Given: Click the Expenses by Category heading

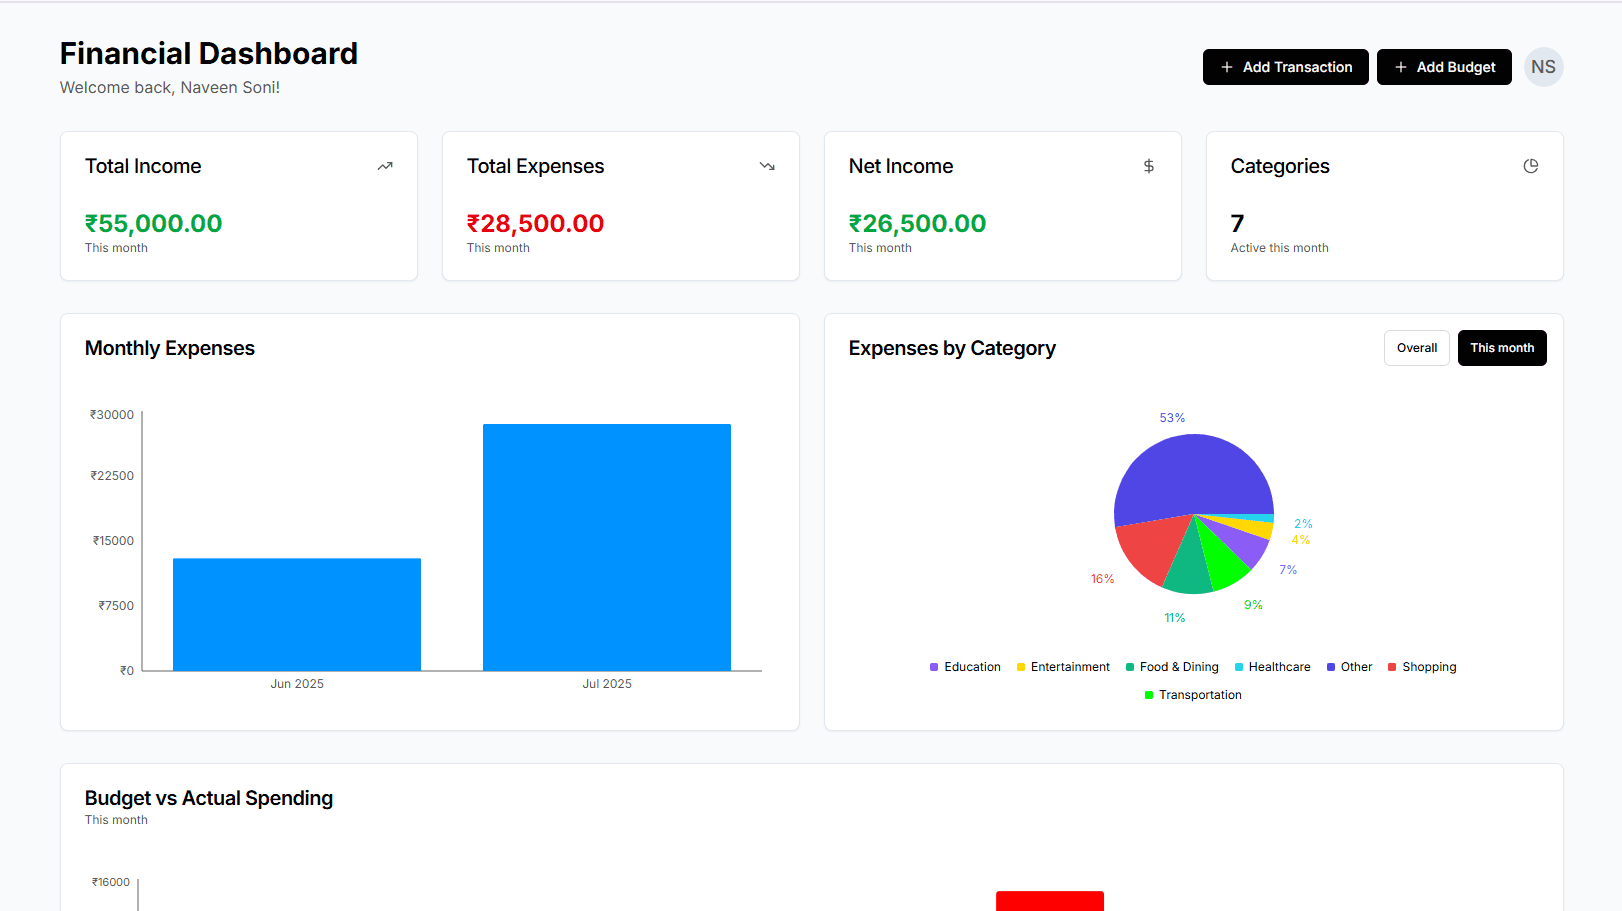Looking at the screenshot, I should 952,348.
